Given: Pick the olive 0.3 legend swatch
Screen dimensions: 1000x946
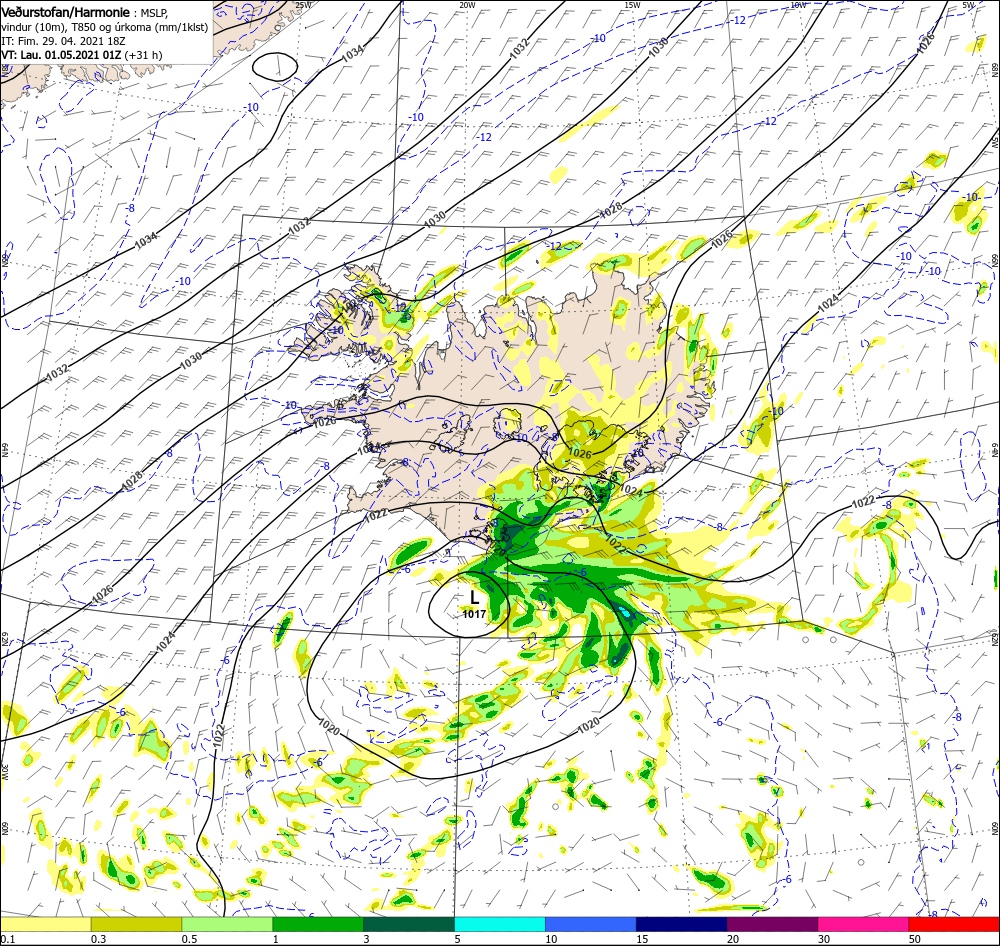Looking at the screenshot, I should point(136,924).
